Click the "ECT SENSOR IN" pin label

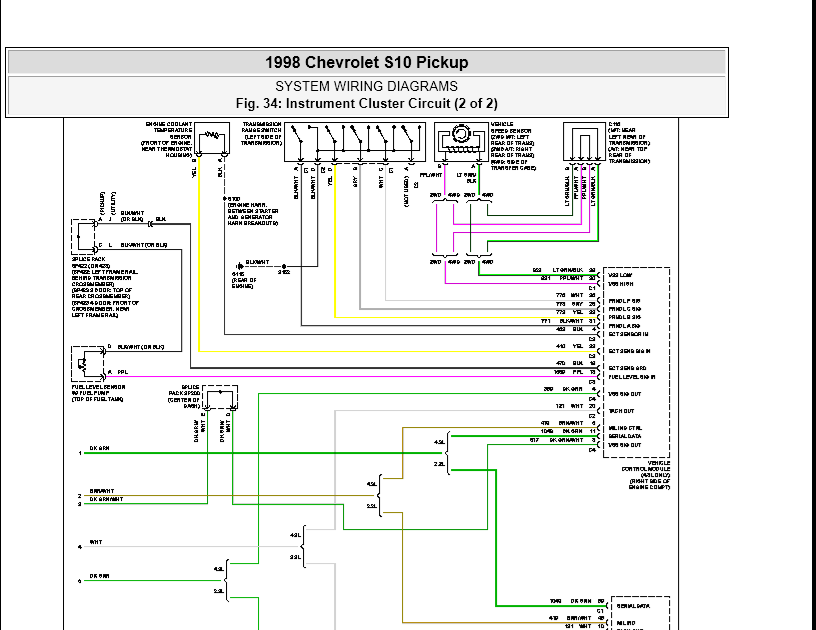[629, 335]
